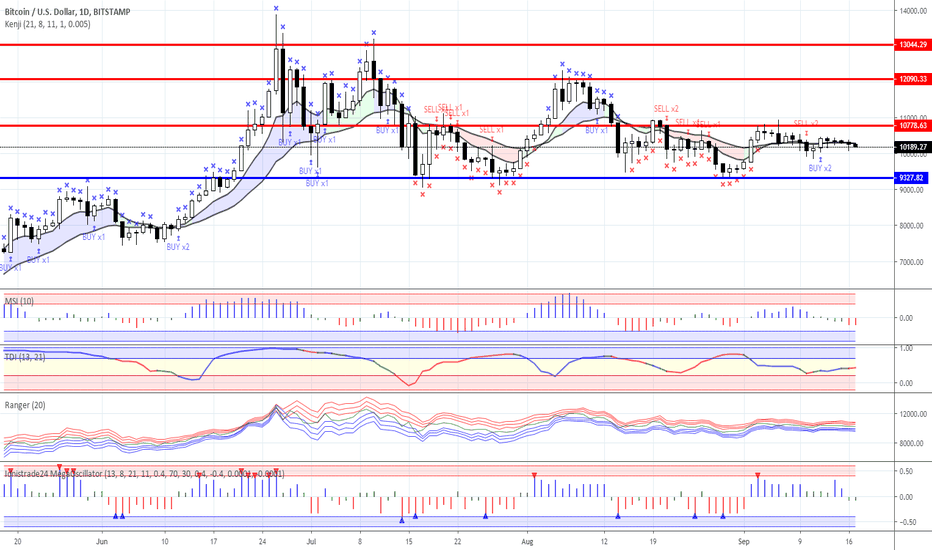Click the 14000.00 price axis value
Viewport: 932px width, 550px height.
(912, 11)
